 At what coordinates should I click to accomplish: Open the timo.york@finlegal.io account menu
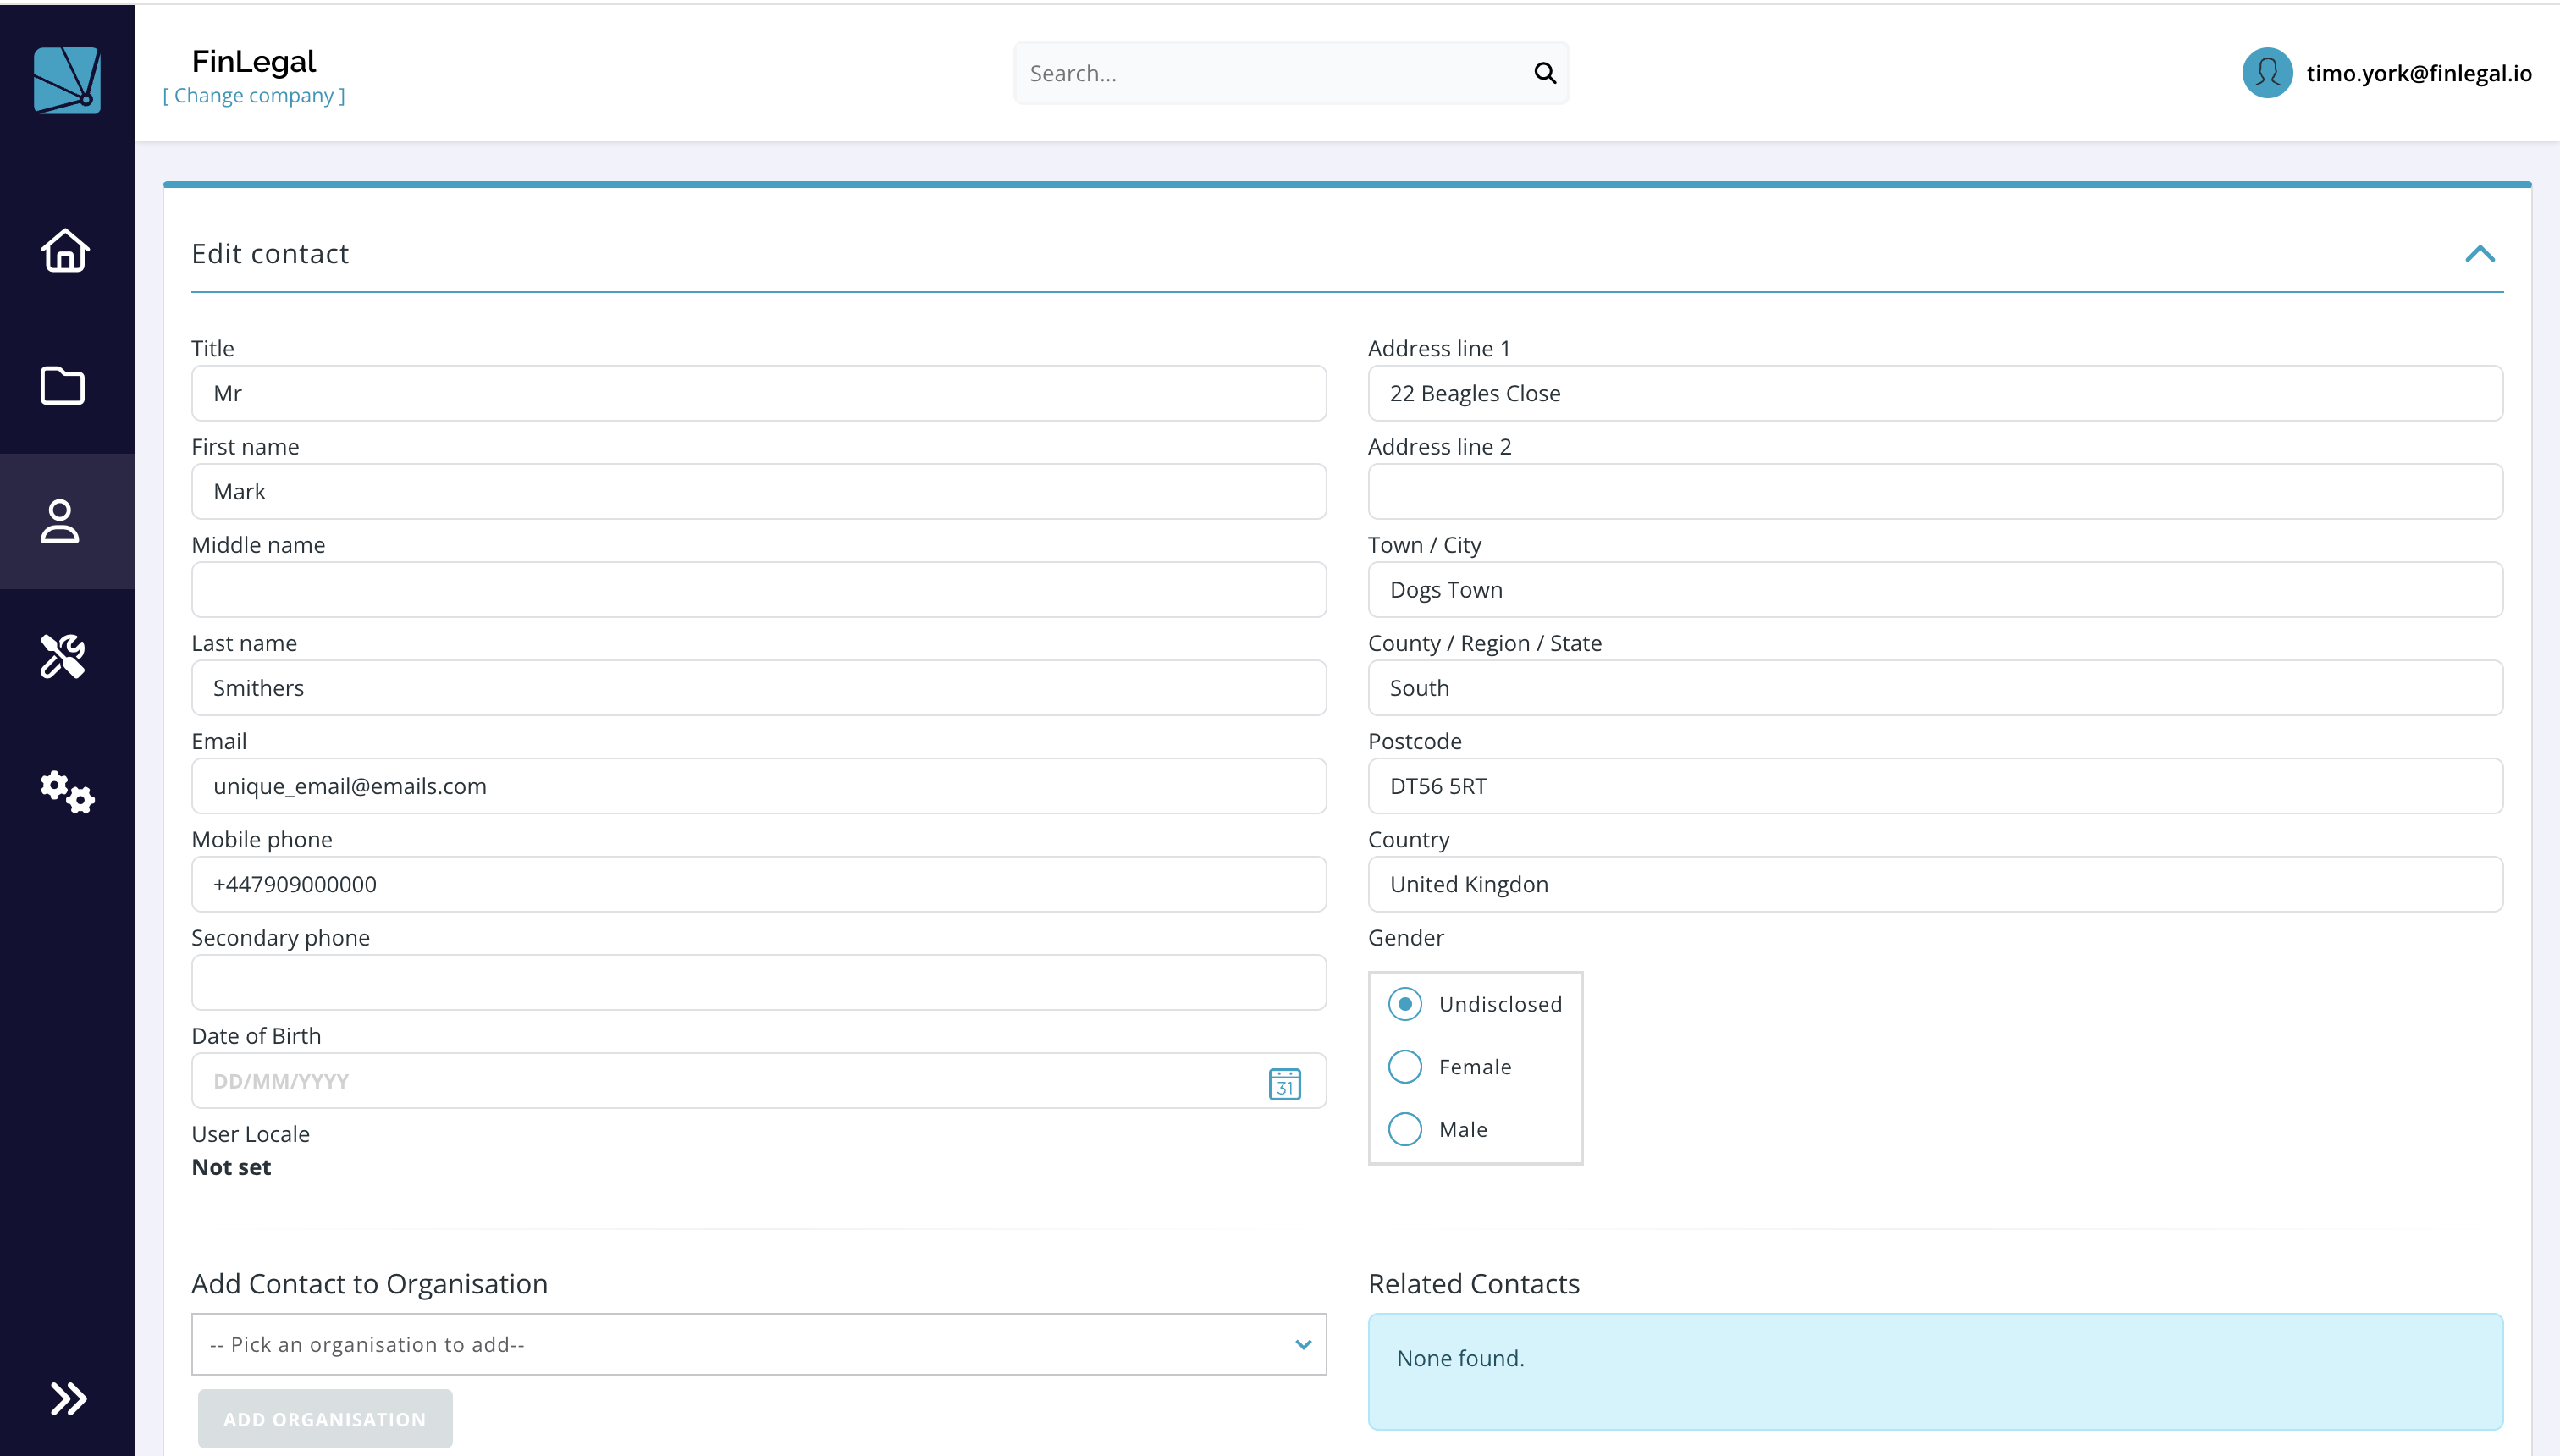point(2418,73)
